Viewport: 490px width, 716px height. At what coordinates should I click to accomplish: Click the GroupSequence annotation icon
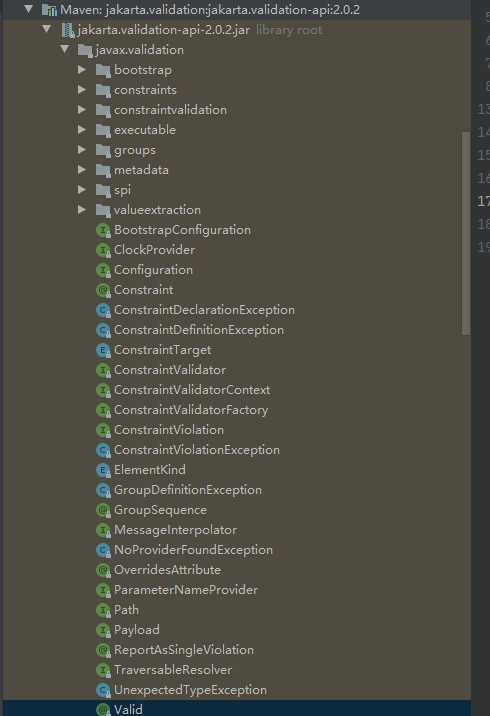[103, 510]
